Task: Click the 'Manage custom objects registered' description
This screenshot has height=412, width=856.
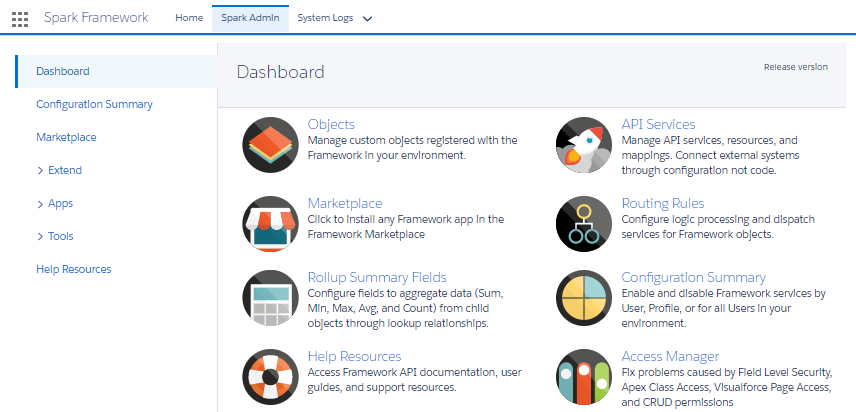Action: pos(413,147)
